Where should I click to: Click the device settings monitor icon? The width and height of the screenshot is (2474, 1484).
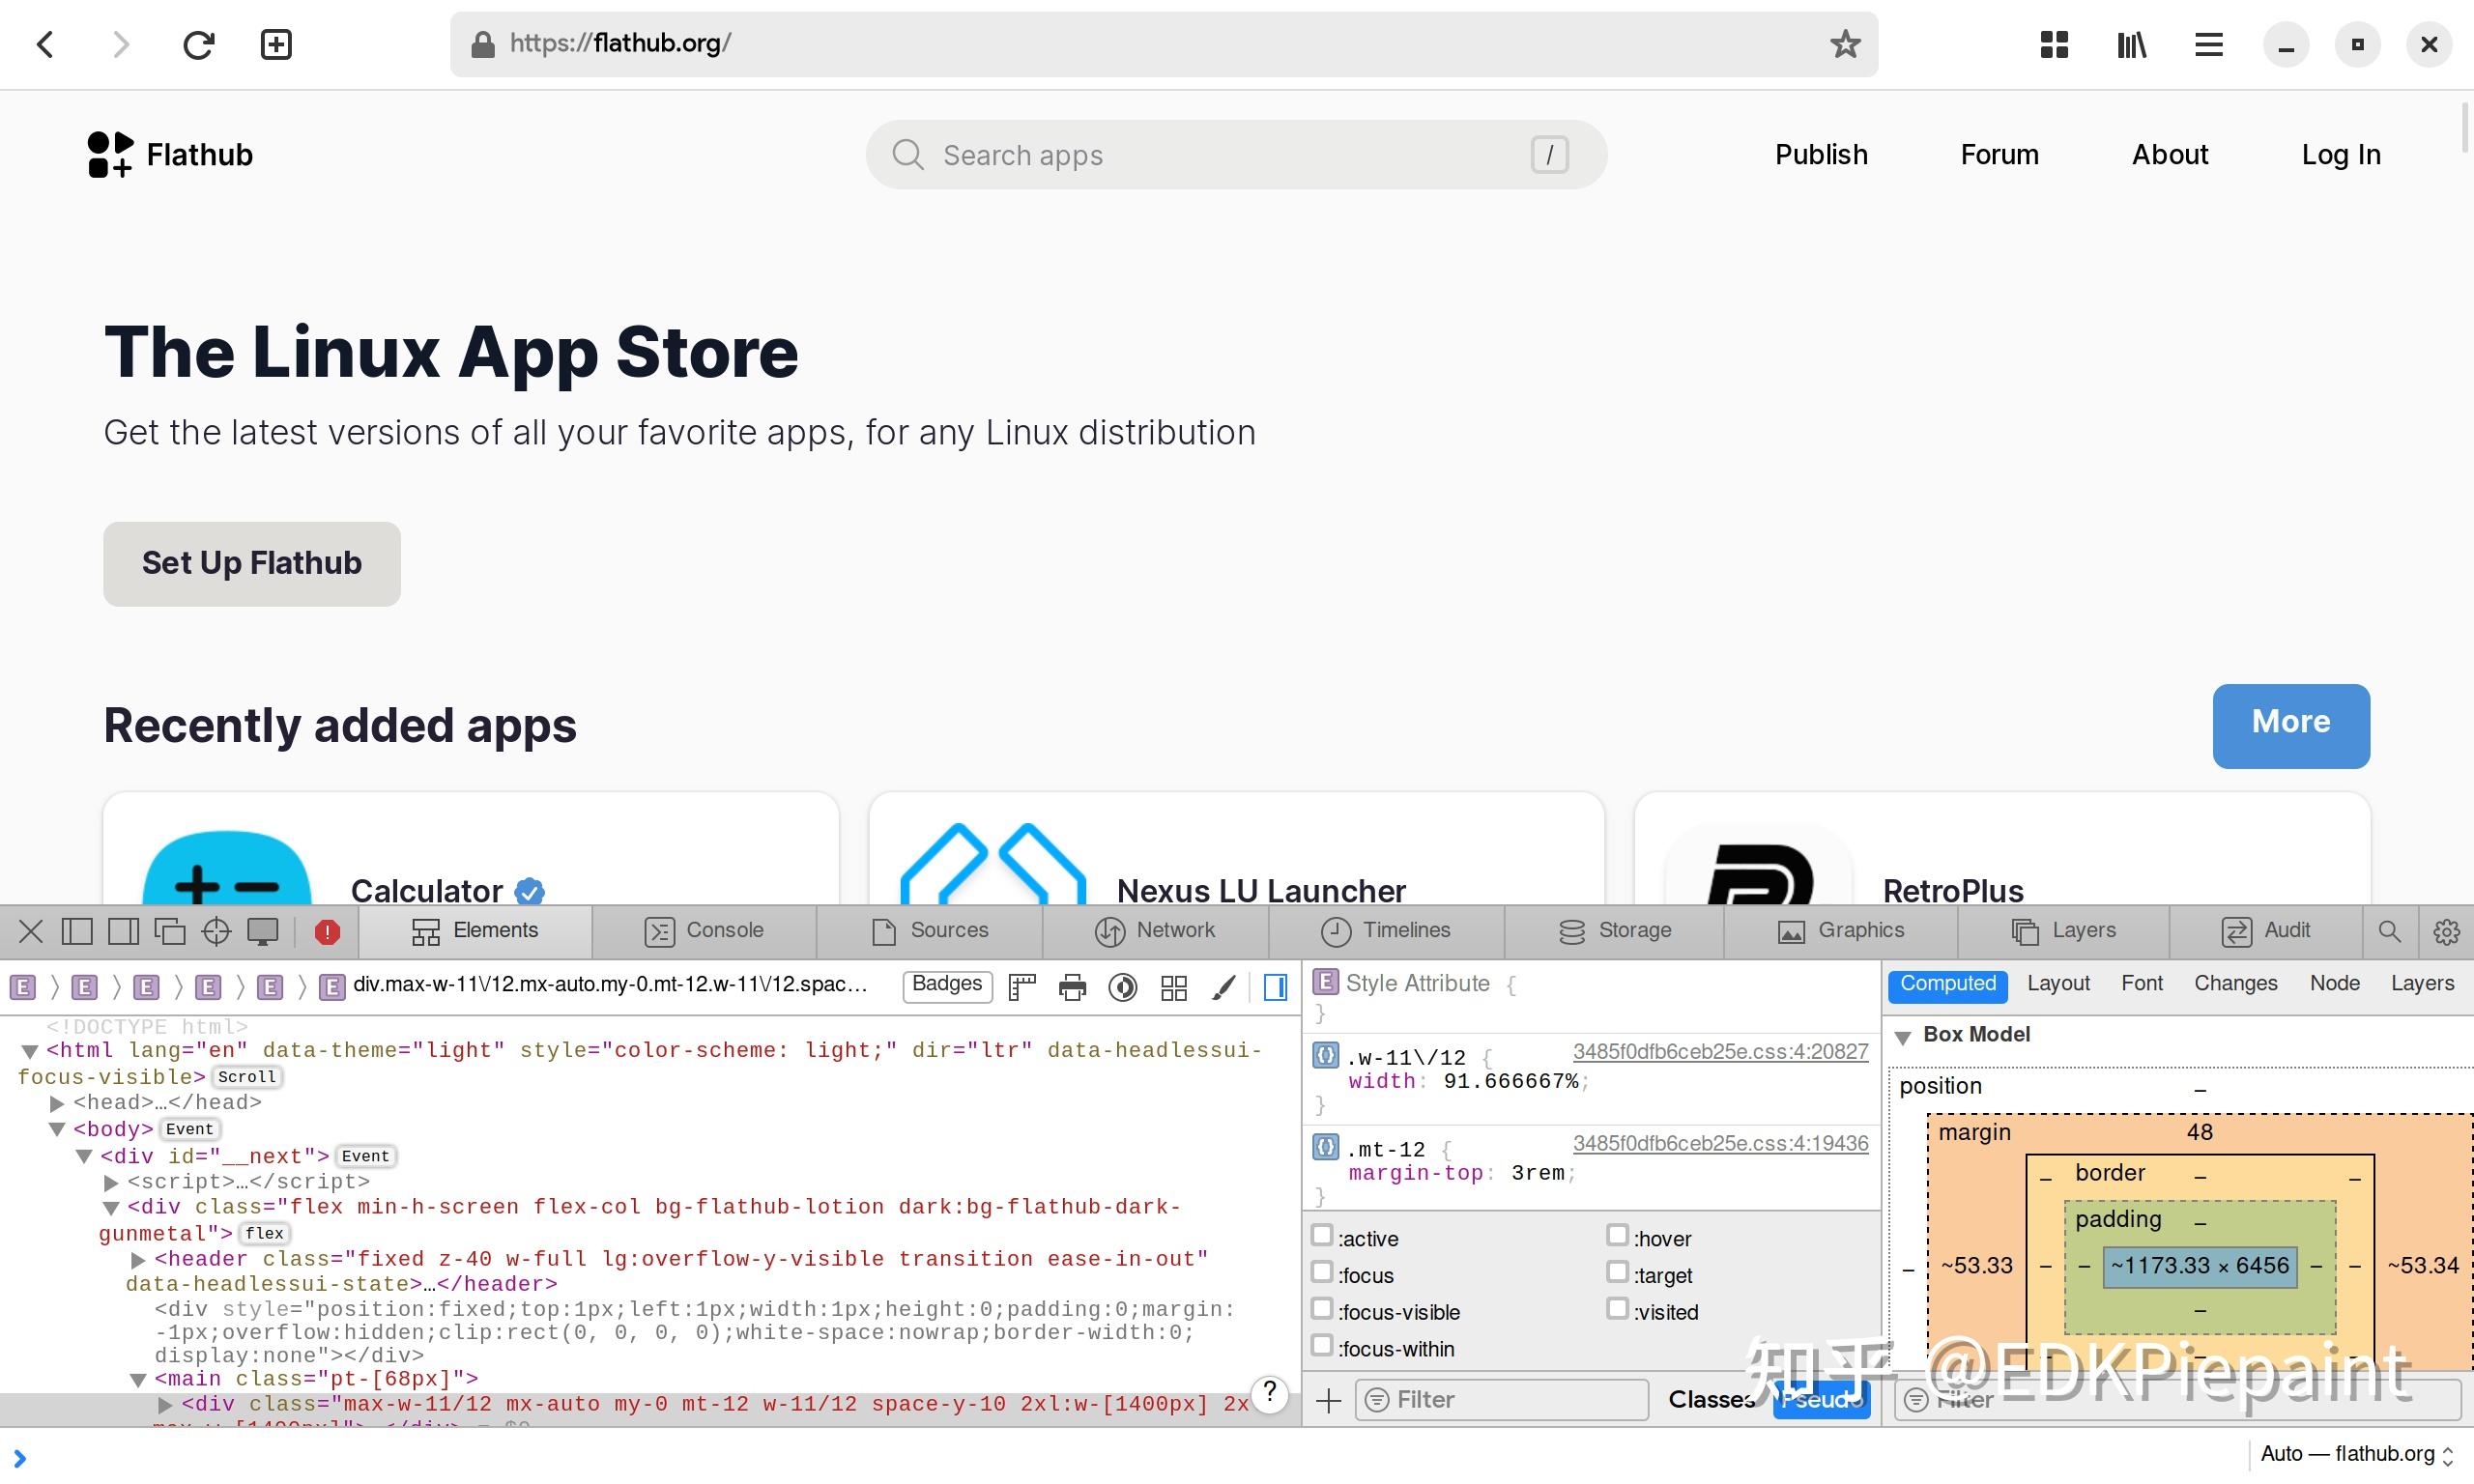[263, 932]
